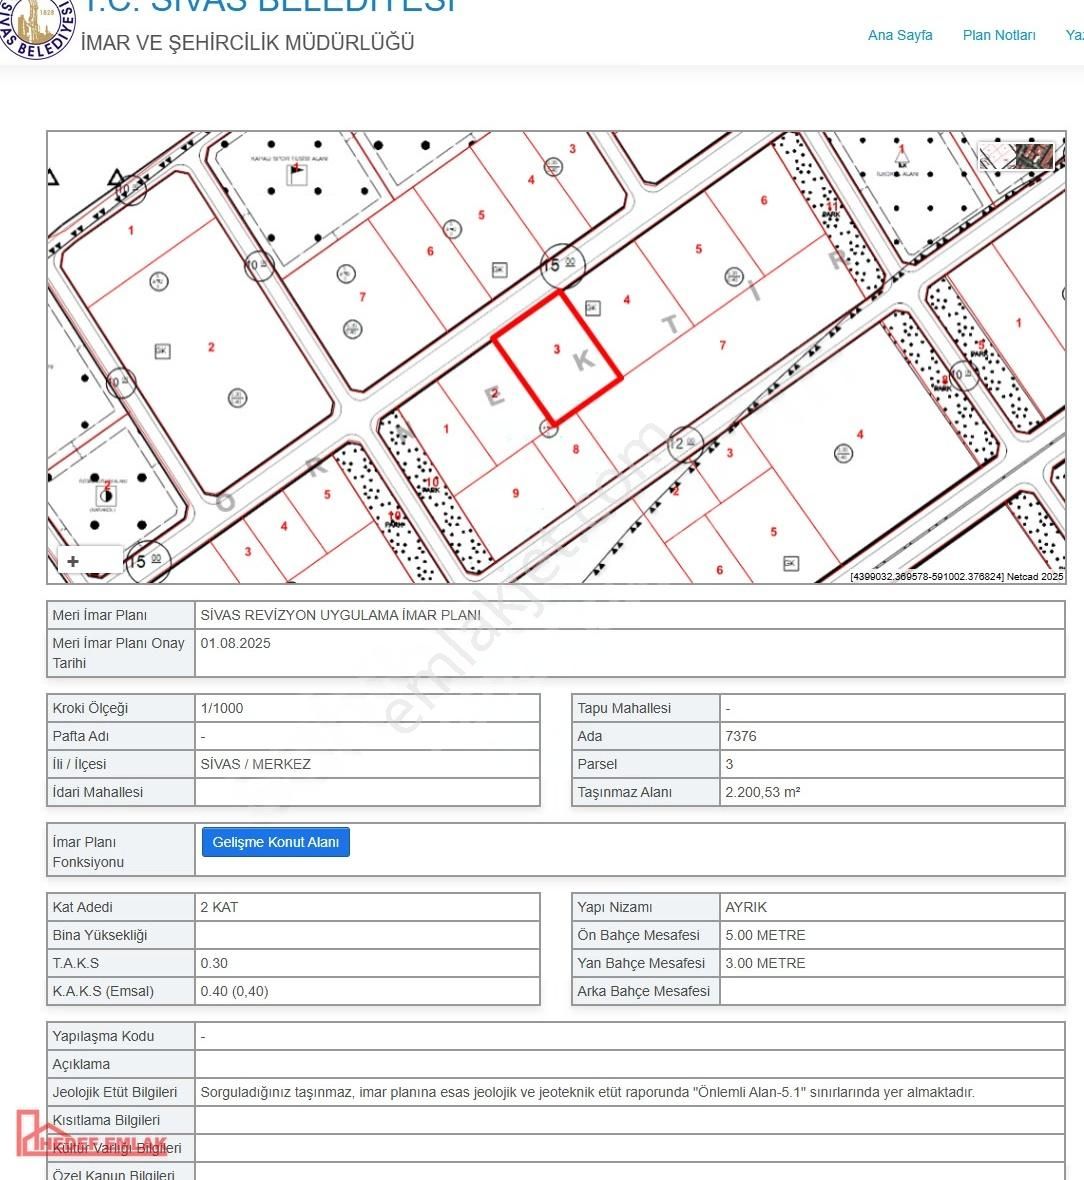Switch basemap using the top-right map thumbnail
Screen dimensions: 1084x1180
coord(1017,156)
